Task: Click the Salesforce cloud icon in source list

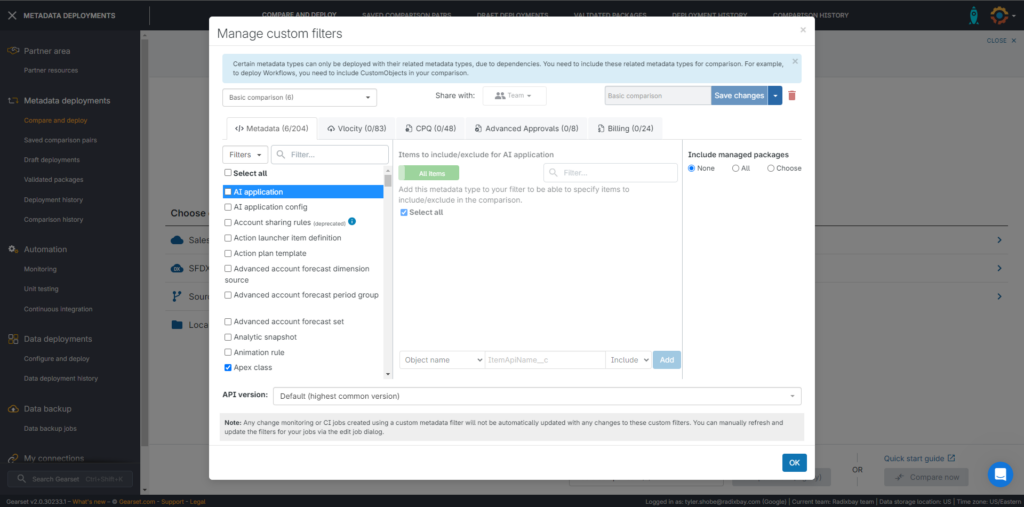Action: tap(176, 240)
